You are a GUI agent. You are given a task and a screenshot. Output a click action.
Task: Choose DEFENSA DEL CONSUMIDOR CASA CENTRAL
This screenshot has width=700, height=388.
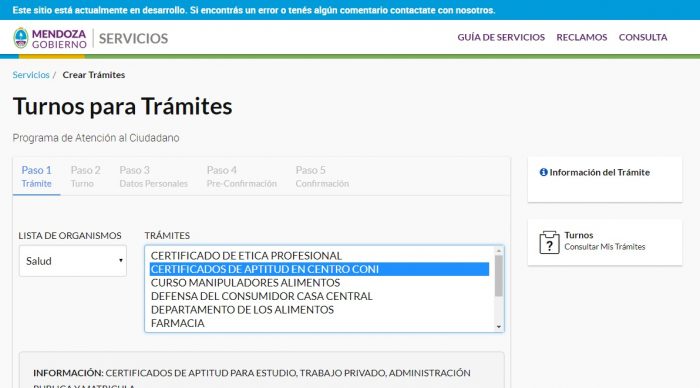tap(320, 296)
